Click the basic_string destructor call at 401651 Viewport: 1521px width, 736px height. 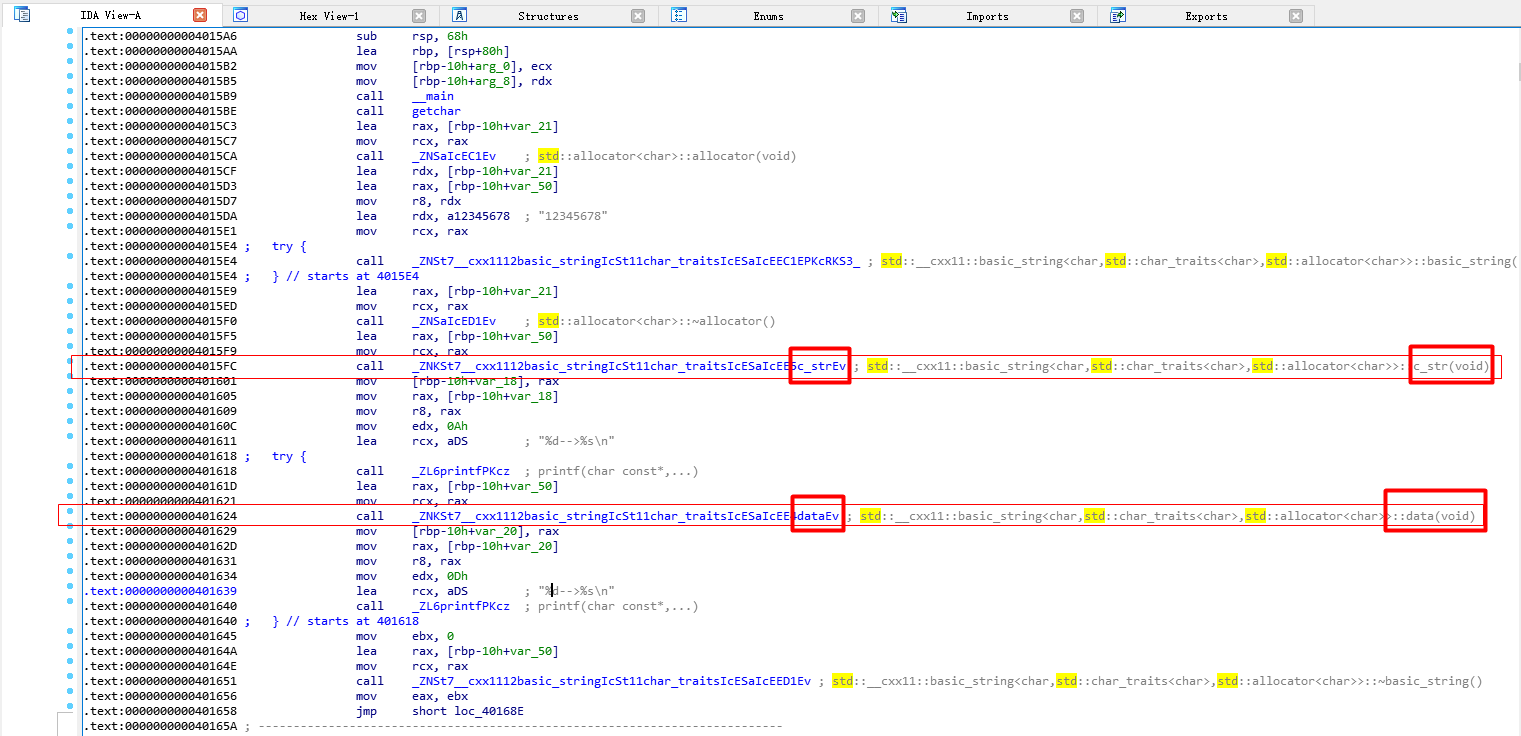611,681
